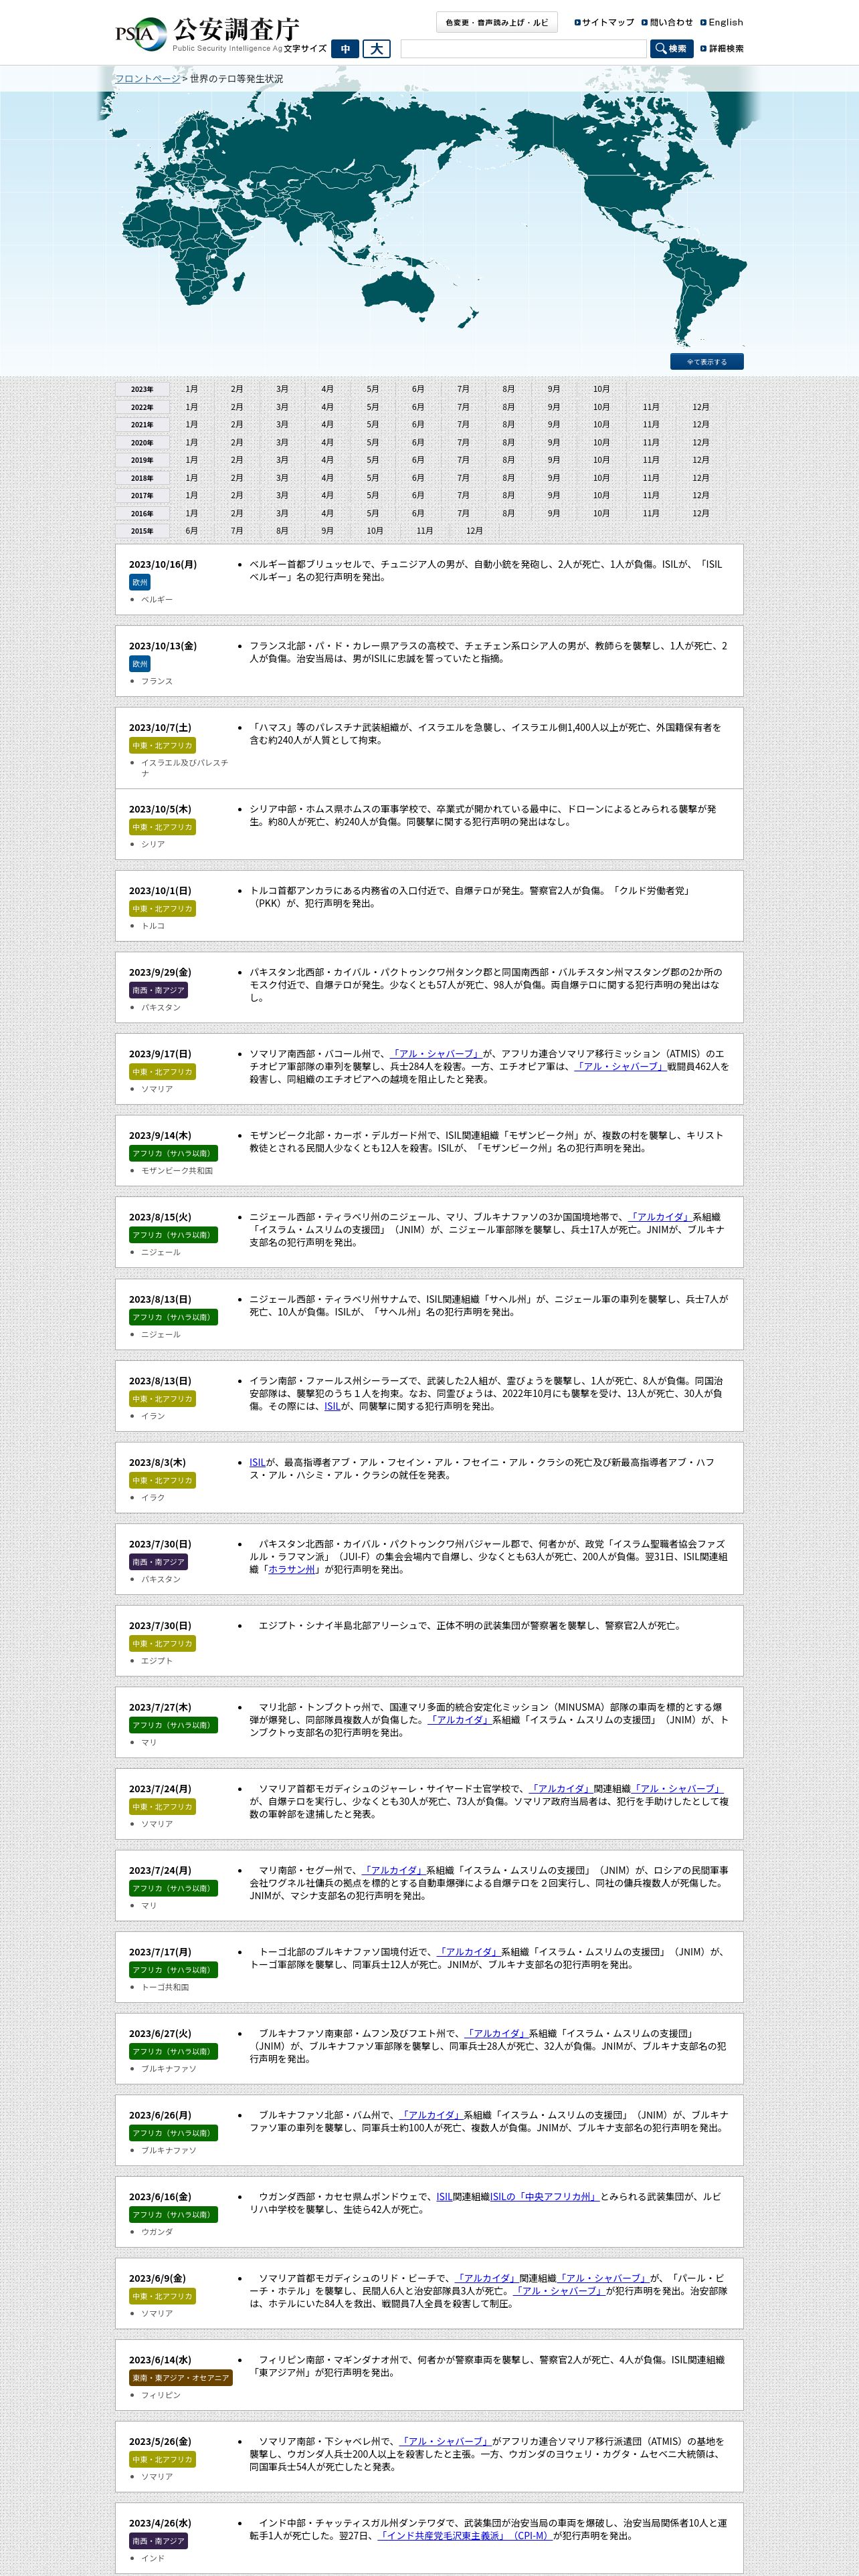Open ISILの「中央アフリカ州」 link in 2023/6/16 entry

(544, 2197)
